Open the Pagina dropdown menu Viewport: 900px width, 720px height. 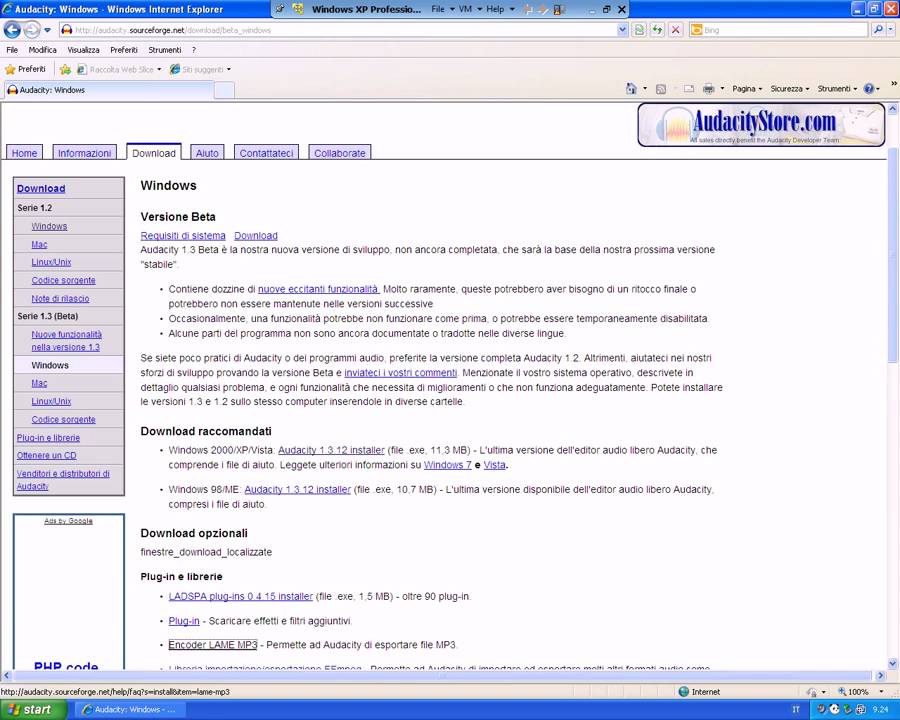pyautogui.click(x=747, y=88)
